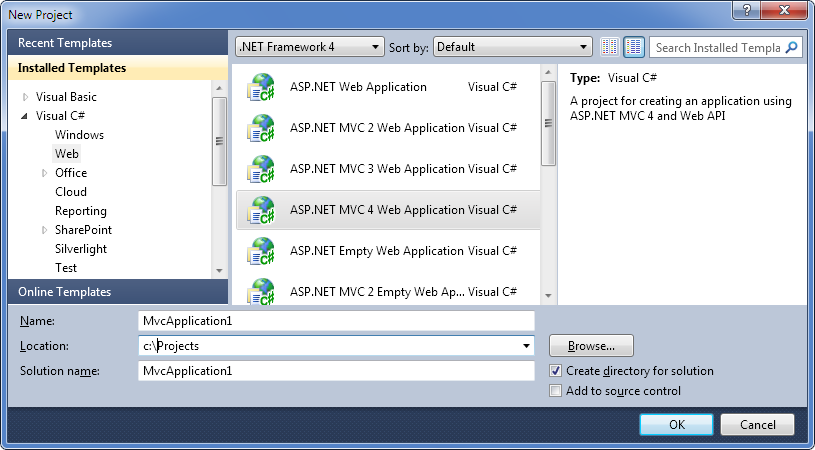Open the .NET Framework 4 version dropdown

pos(309,47)
